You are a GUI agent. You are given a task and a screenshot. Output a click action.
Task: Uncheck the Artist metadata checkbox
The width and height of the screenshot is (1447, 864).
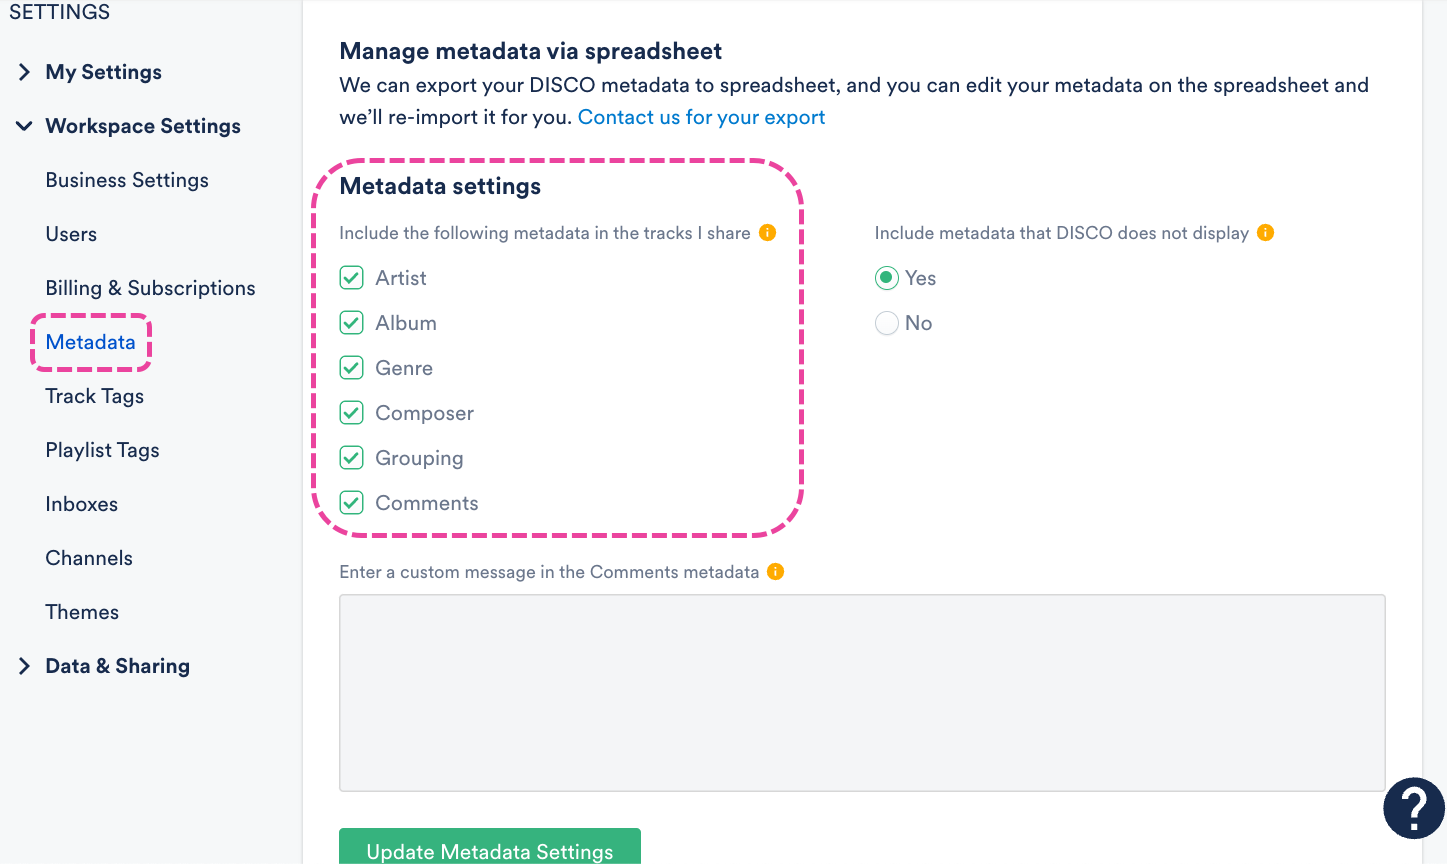pos(351,278)
